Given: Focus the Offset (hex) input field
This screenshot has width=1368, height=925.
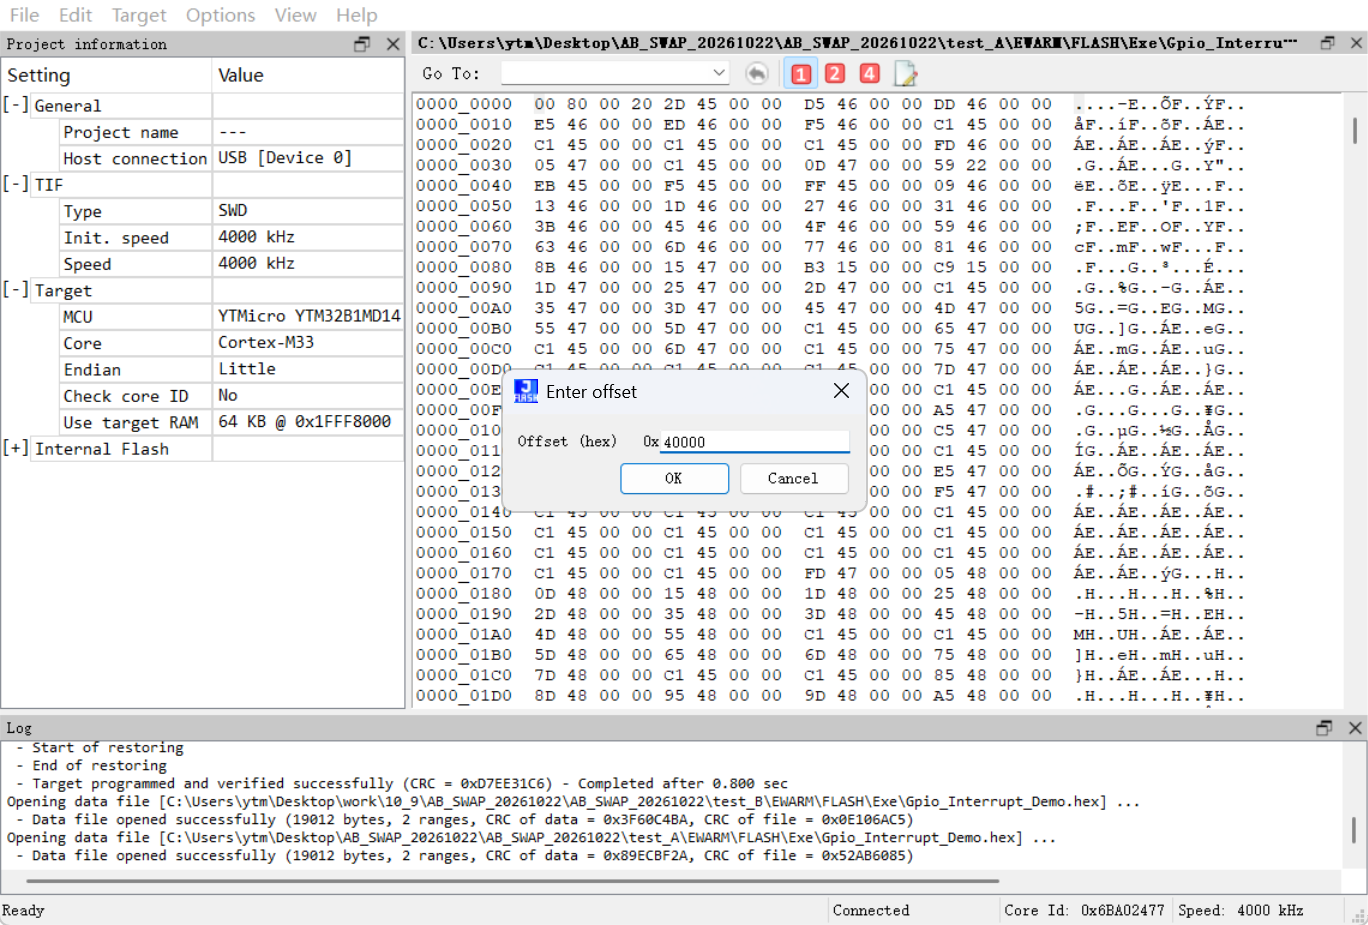Looking at the screenshot, I should point(755,442).
